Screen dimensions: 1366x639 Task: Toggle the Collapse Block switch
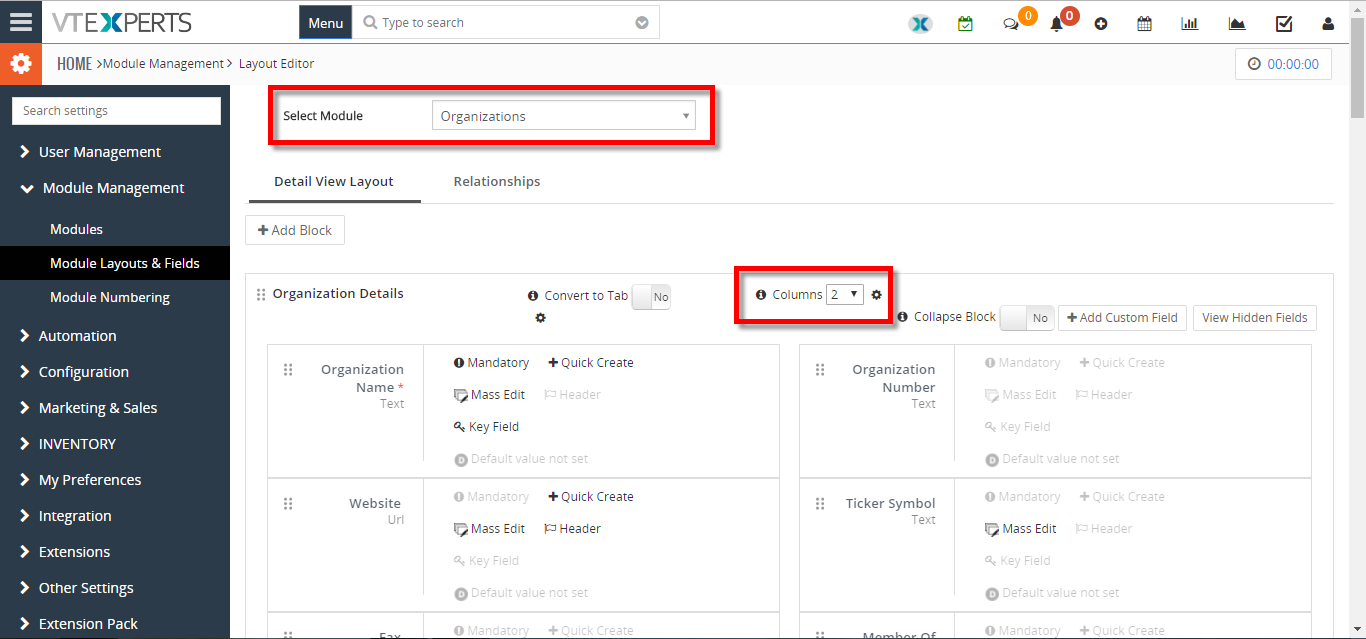[x=1027, y=317]
